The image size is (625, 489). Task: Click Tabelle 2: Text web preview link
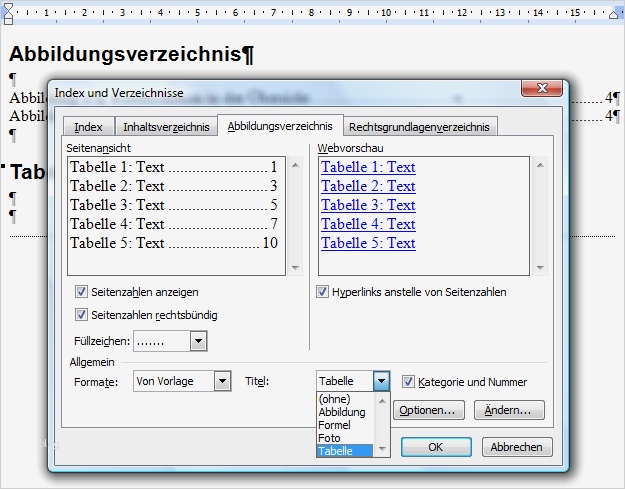[x=368, y=186]
